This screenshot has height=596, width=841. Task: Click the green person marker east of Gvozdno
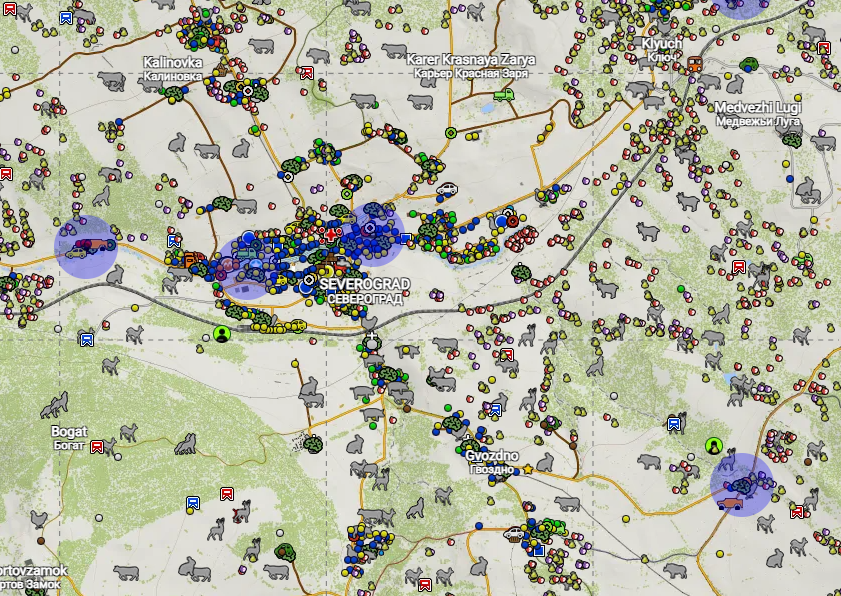tap(714, 446)
